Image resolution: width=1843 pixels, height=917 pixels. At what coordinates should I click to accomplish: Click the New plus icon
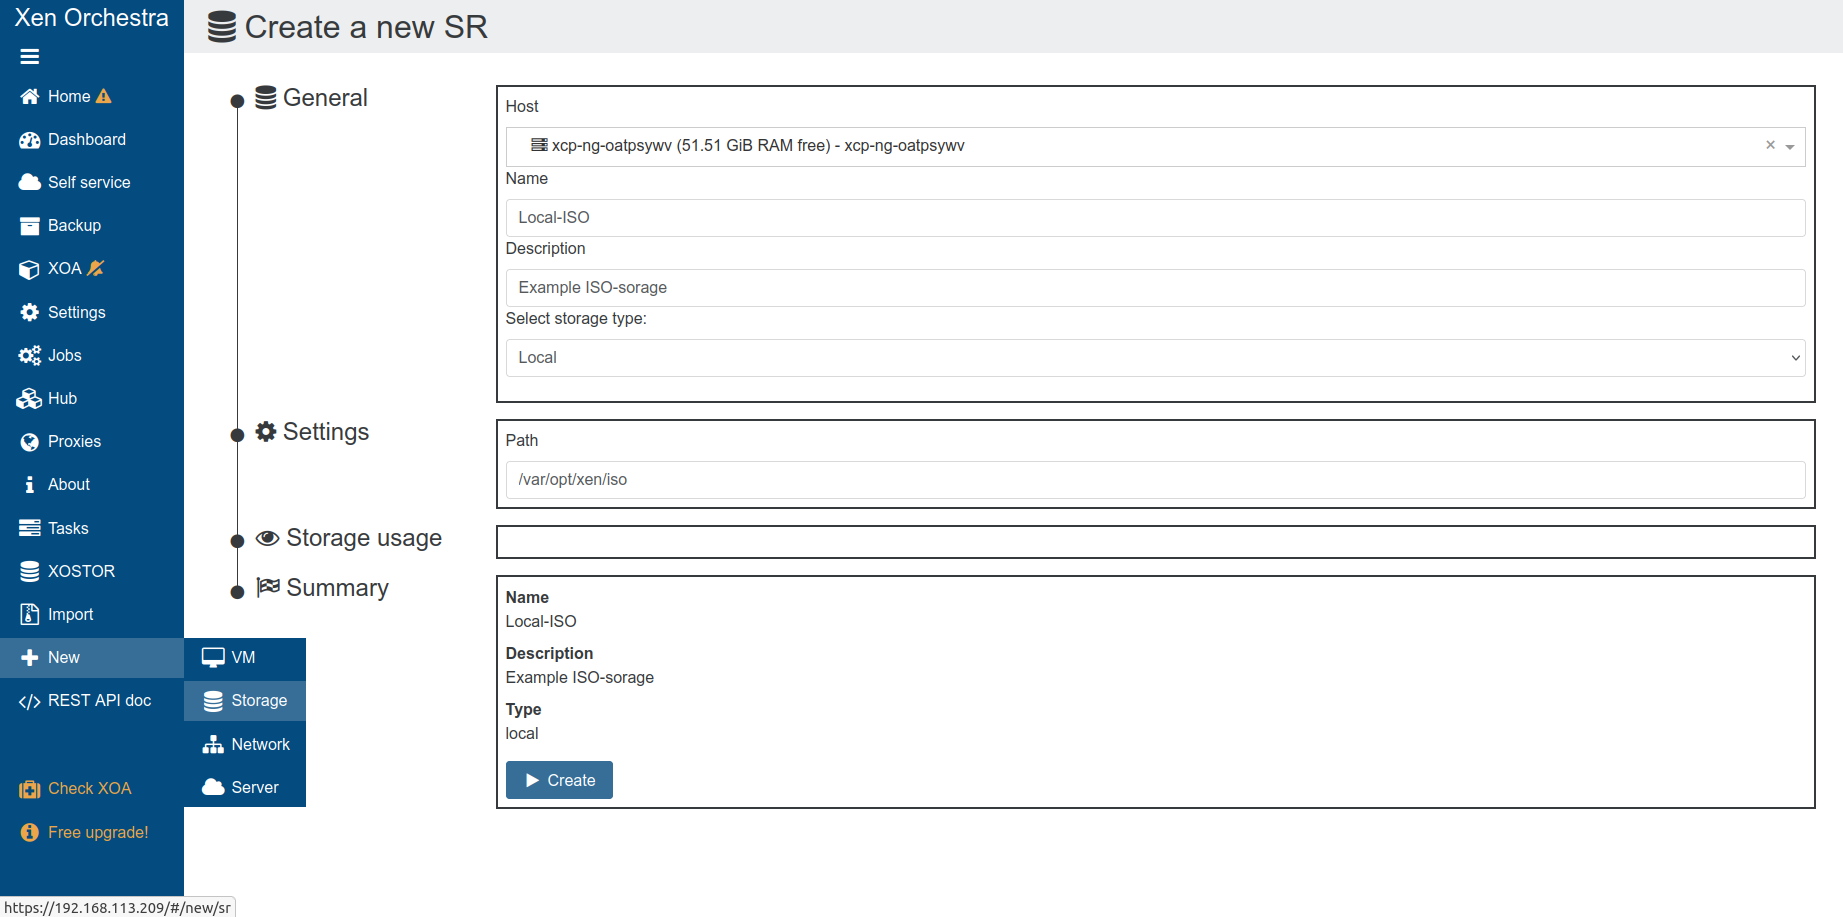click(30, 658)
